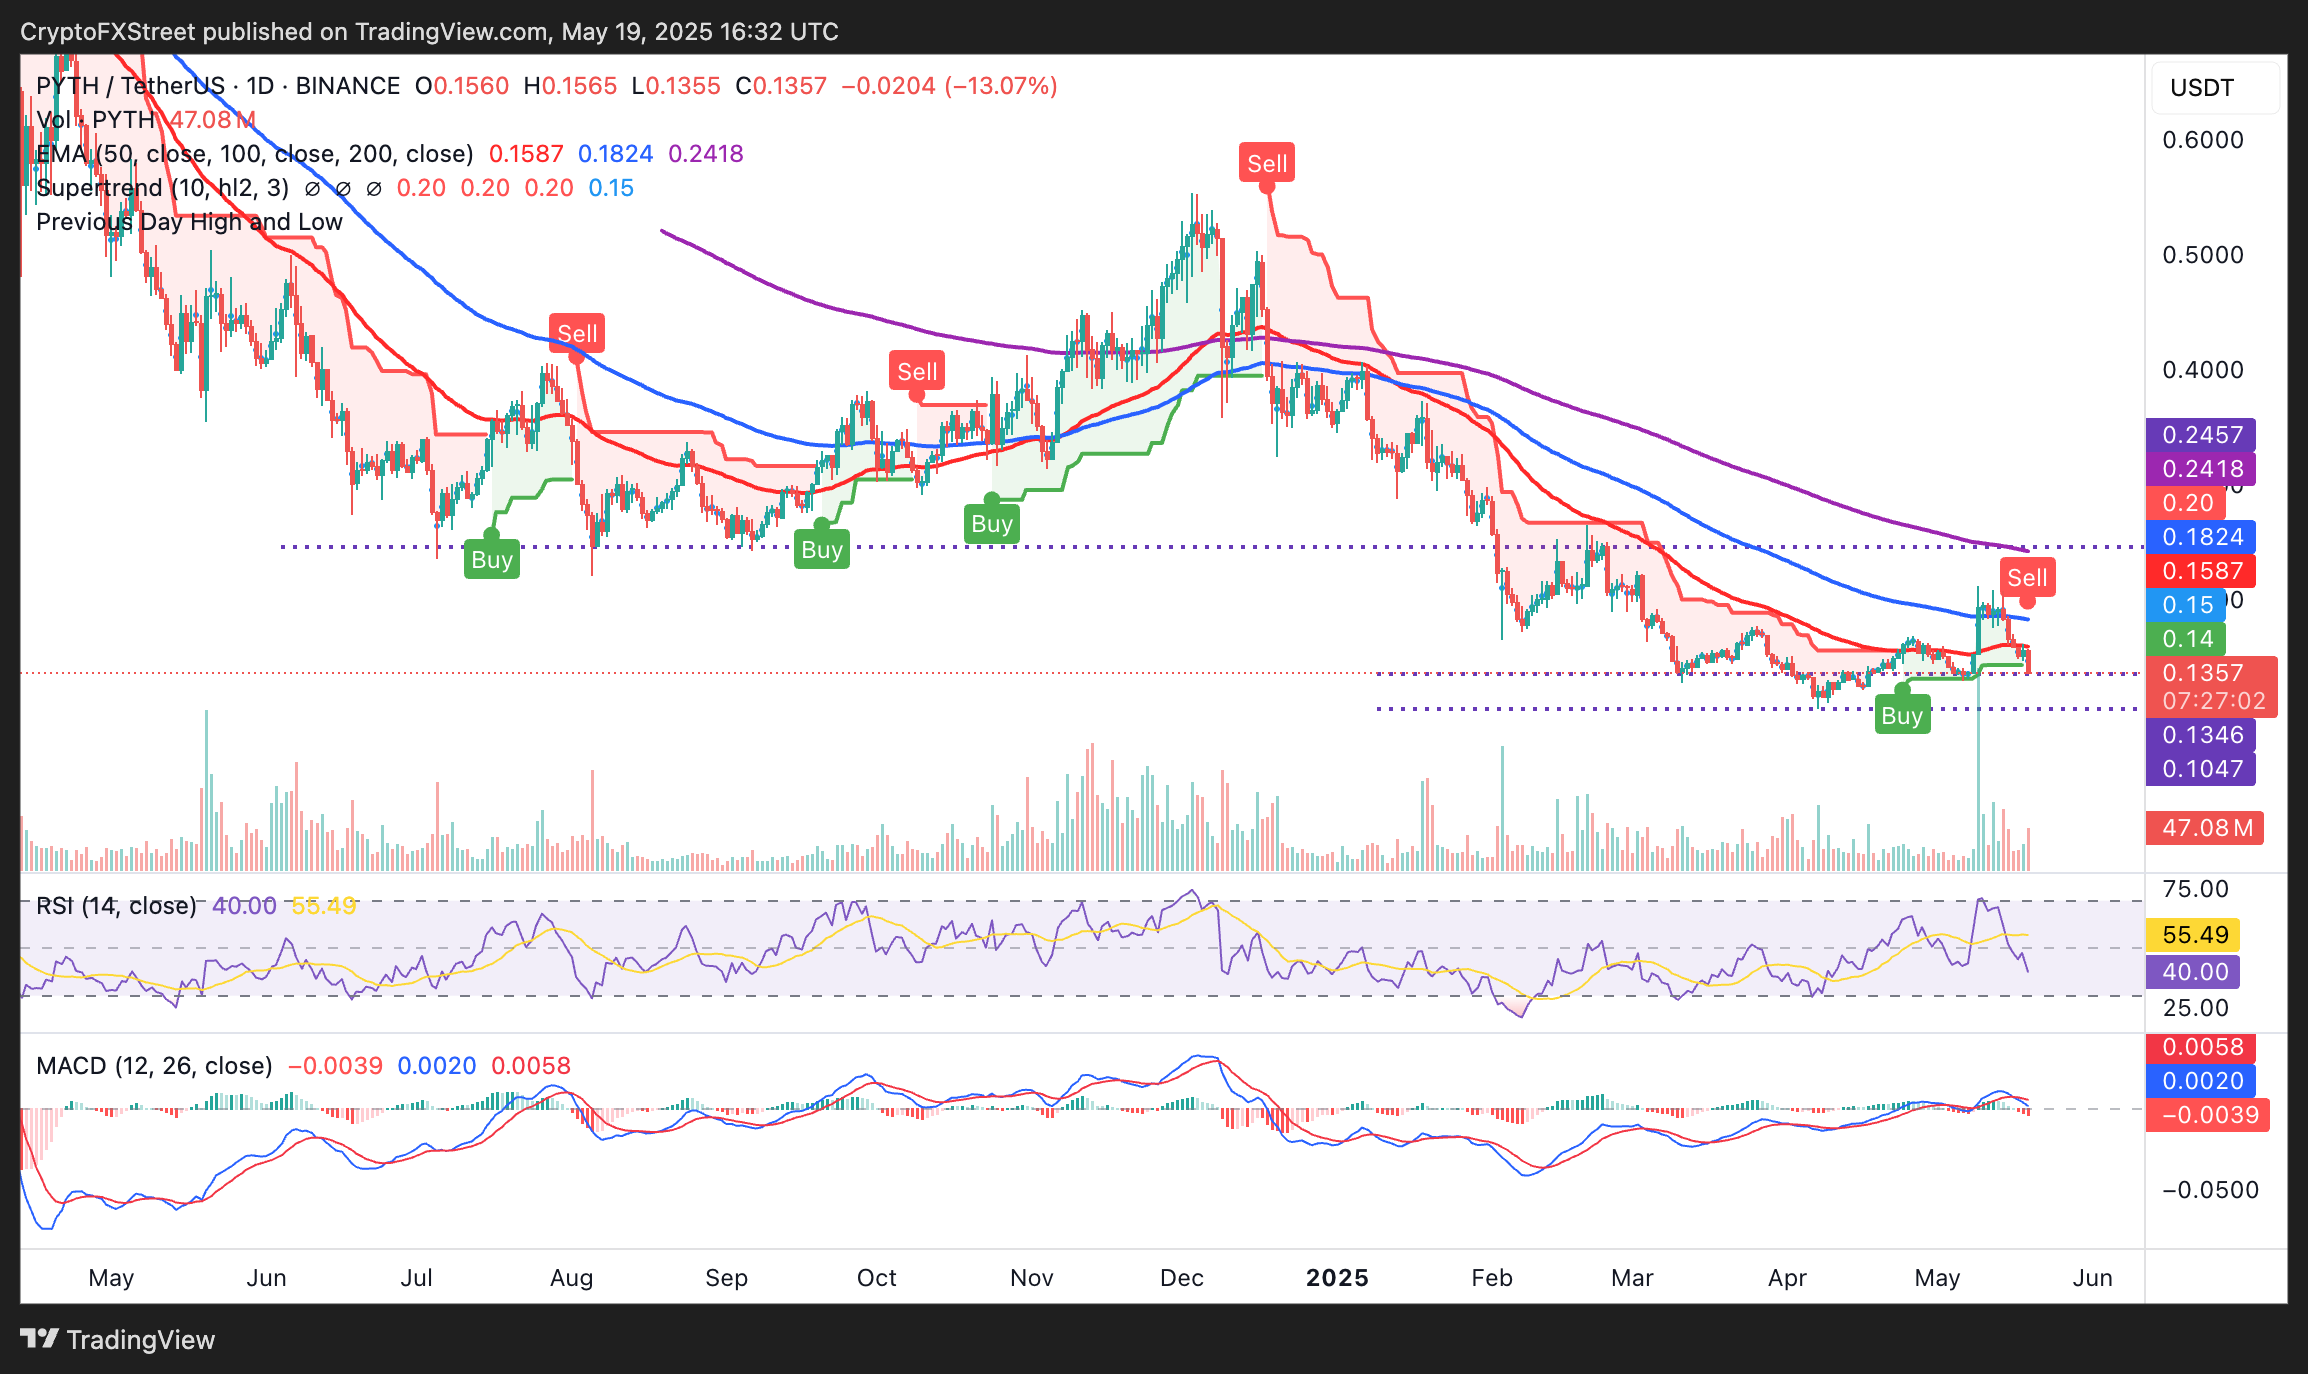Click the Sell signal near August
The height and width of the screenshot is (1374, 2308).
(x=577, y=333)
